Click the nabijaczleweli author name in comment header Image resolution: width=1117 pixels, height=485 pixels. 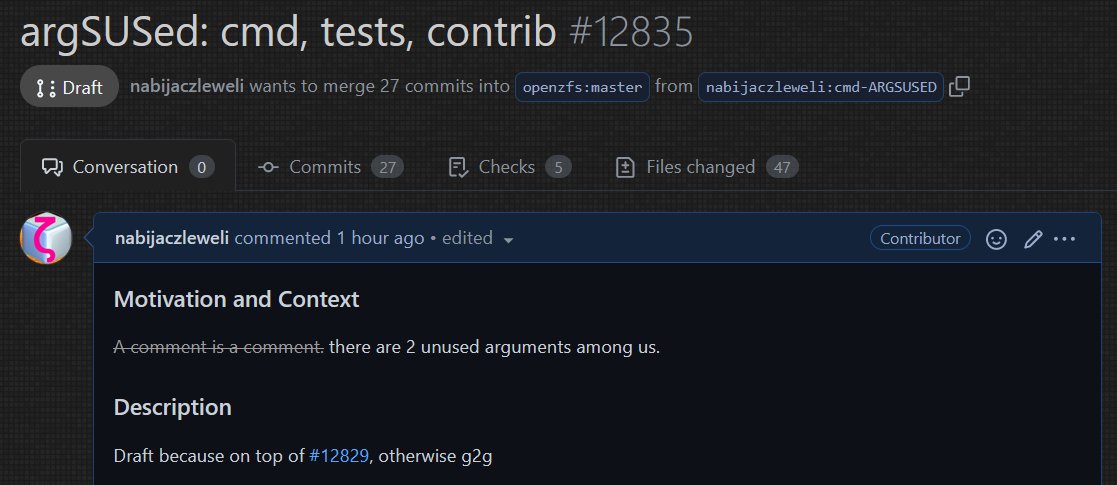point(172,238)
